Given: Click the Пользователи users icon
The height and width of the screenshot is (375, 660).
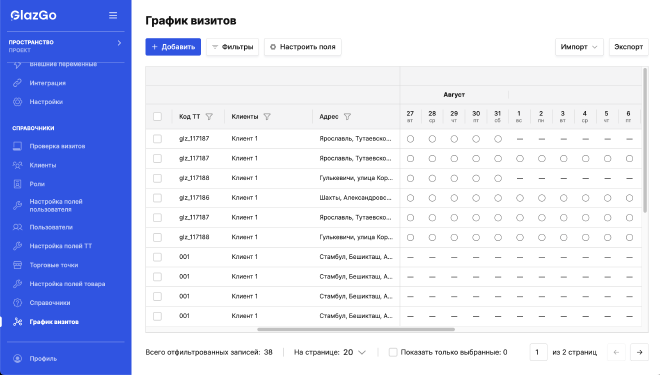Looking at the screenshot, I should pos(17,227).
